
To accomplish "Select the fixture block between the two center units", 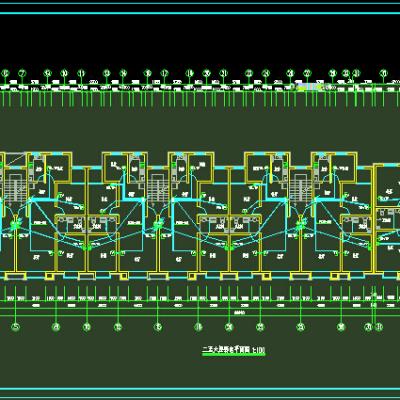I will tap(230, 224).
